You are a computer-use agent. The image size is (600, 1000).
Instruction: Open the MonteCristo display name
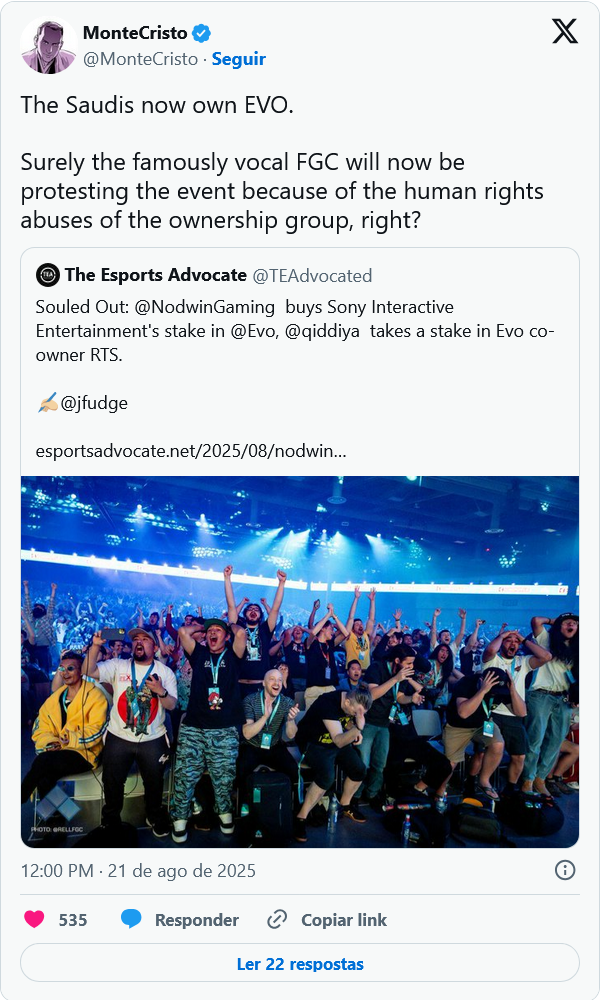tap(134, 33)
